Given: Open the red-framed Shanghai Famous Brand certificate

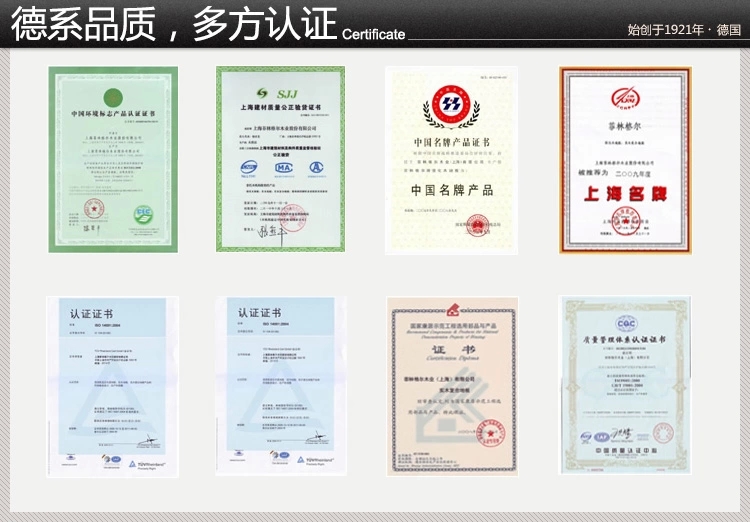Looking at the screenshot, I should pos(625,159).
